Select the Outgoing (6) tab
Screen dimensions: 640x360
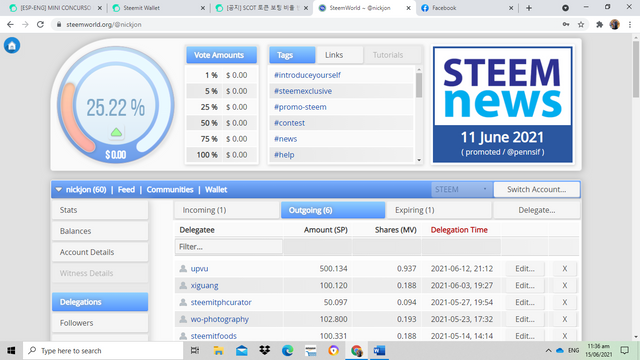[x=333, y=210]
